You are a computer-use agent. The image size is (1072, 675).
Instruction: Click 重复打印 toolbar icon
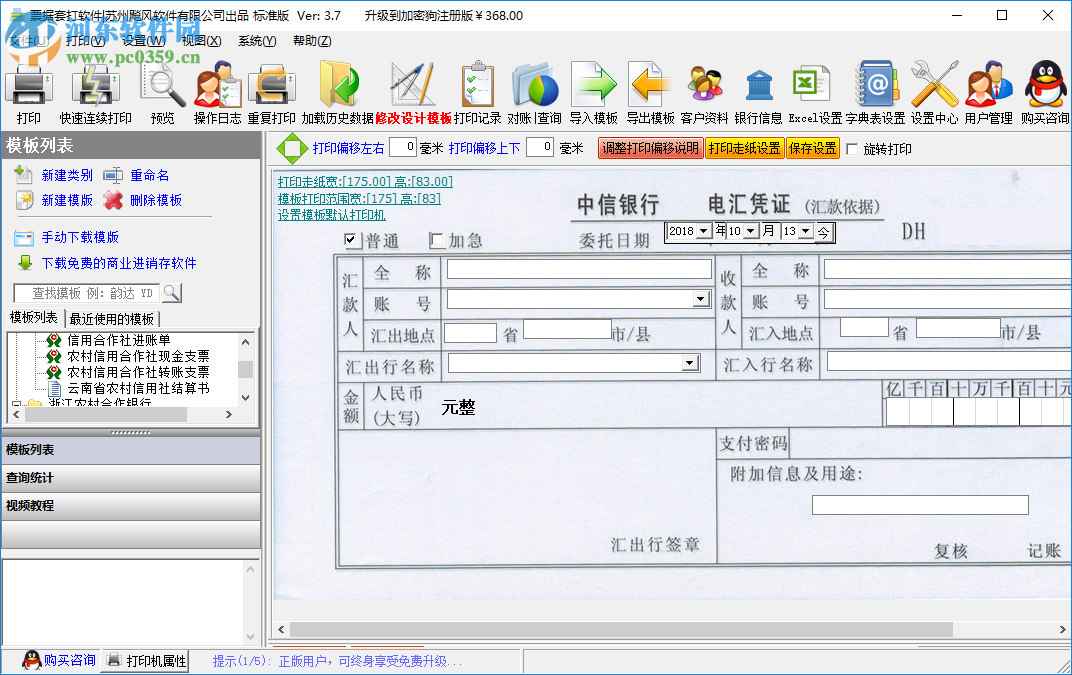coord(271,86)
